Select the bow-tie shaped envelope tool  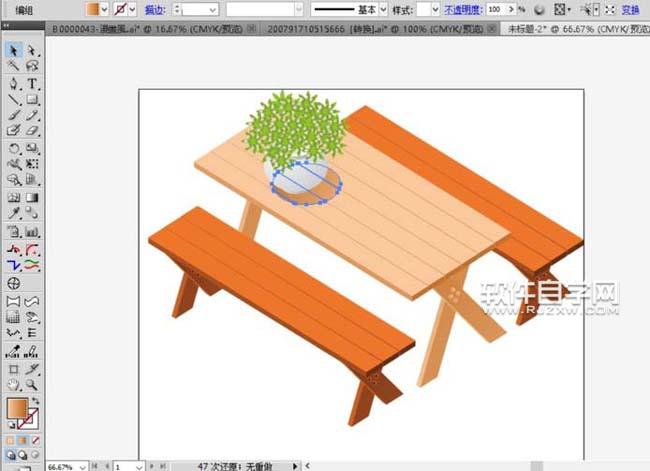pyautogui.click(x=14, y=301)
